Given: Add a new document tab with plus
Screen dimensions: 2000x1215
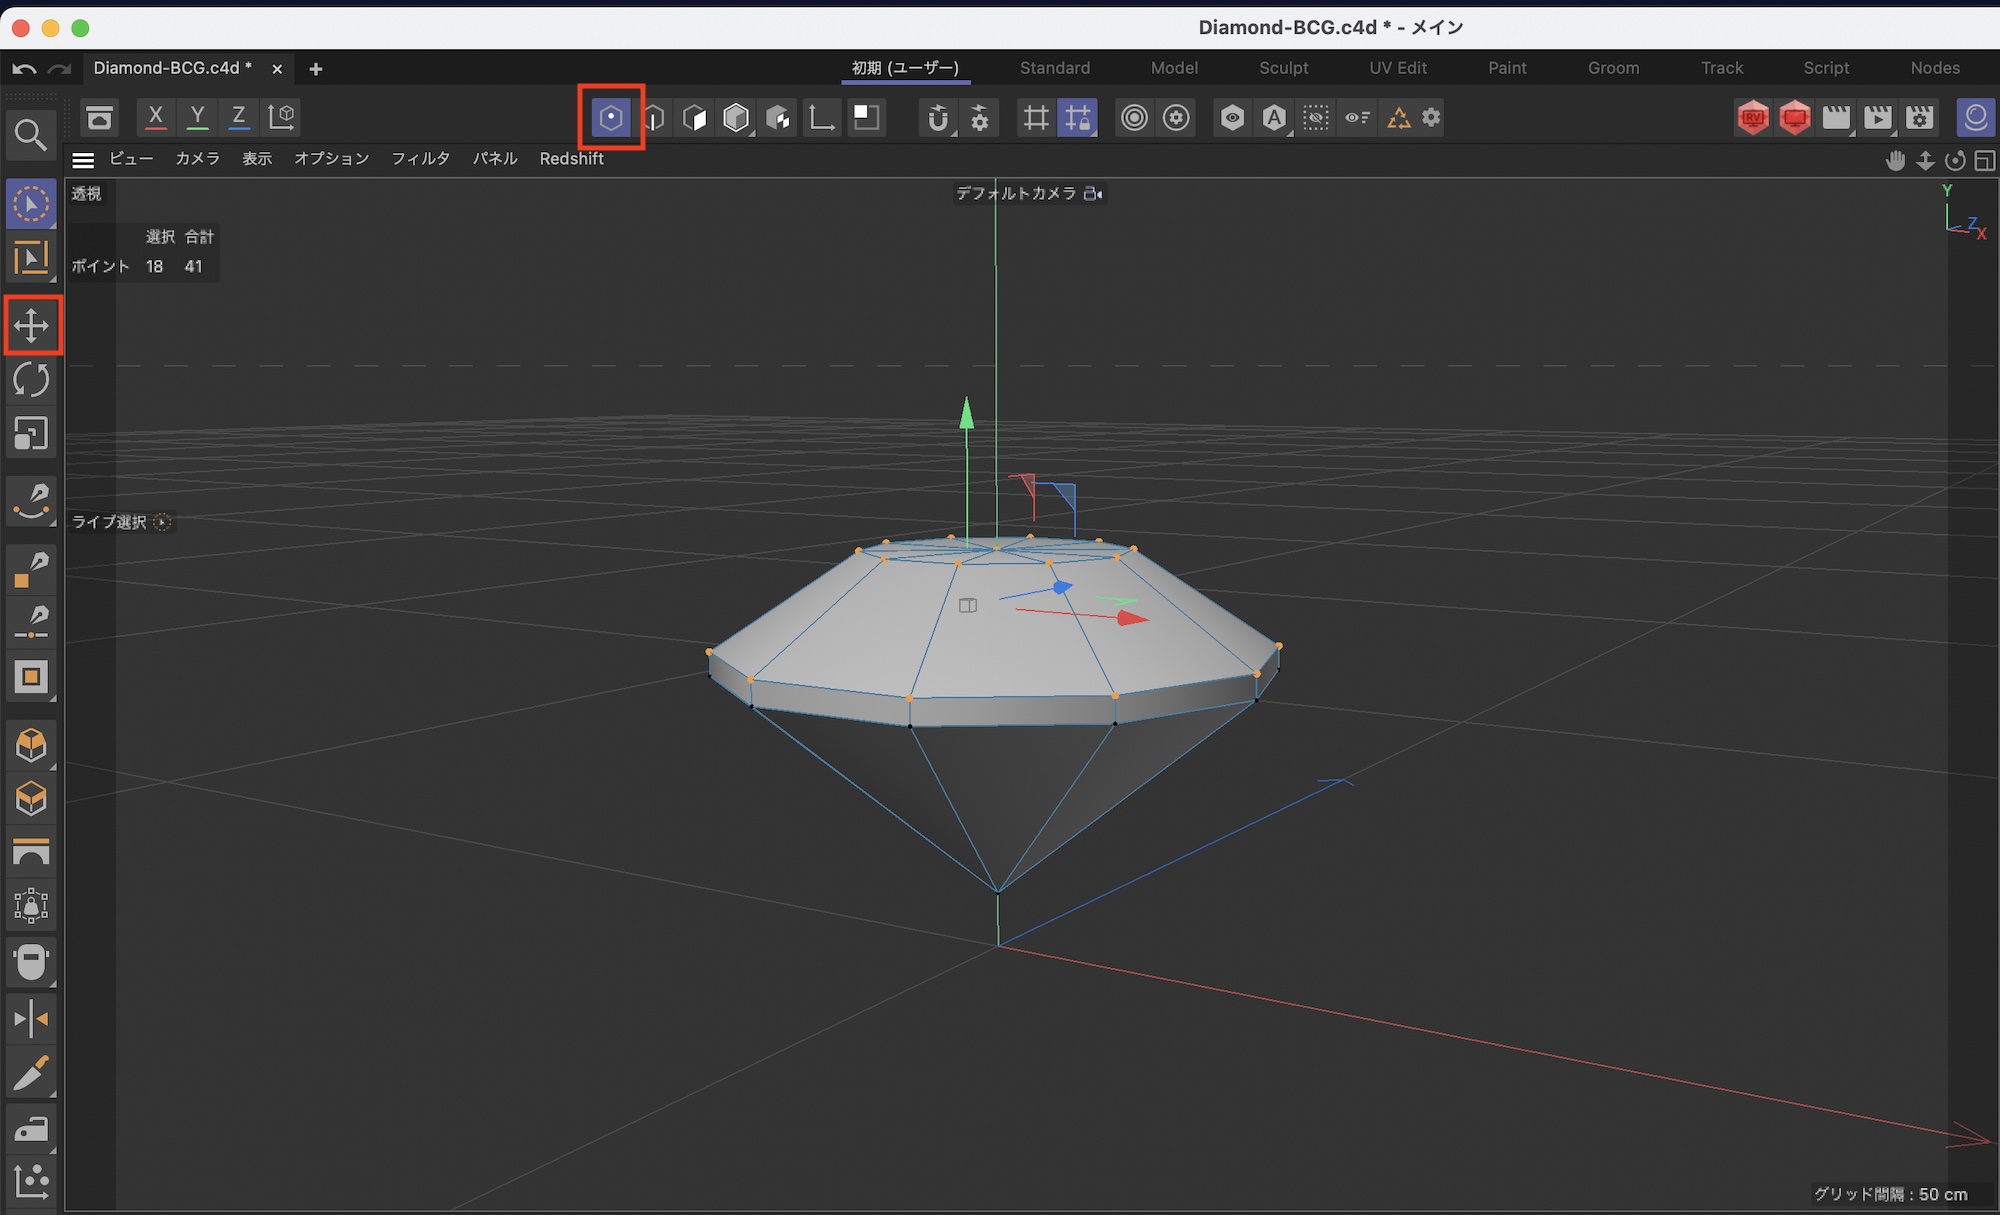Looking at the screenshot, I should (316, 69).
